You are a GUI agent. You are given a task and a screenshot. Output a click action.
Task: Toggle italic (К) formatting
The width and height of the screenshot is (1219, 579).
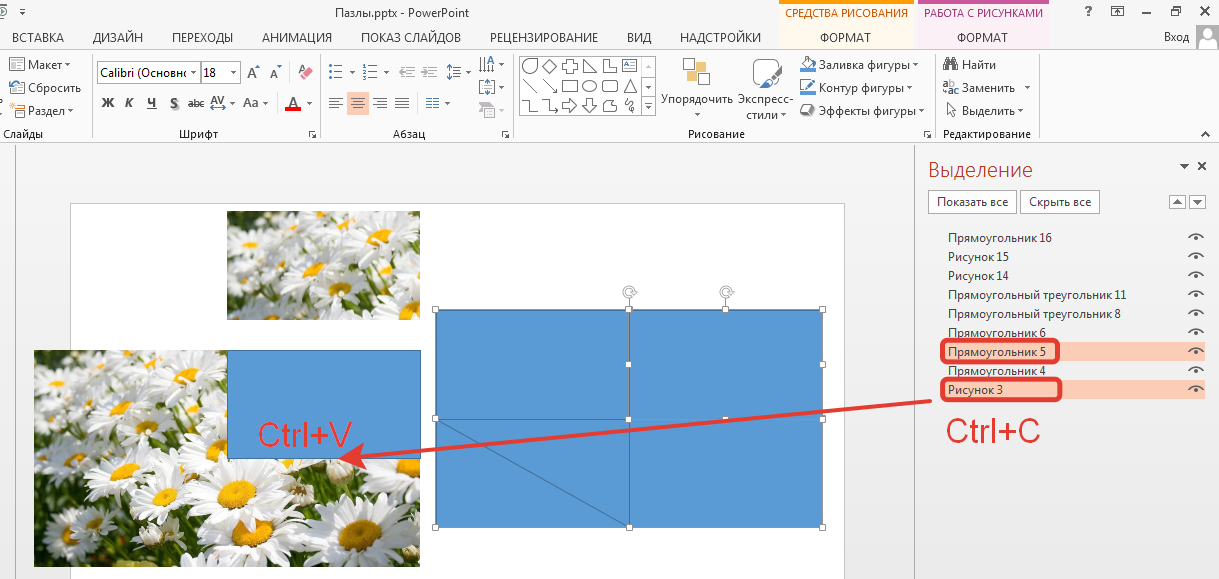(129, 103)
